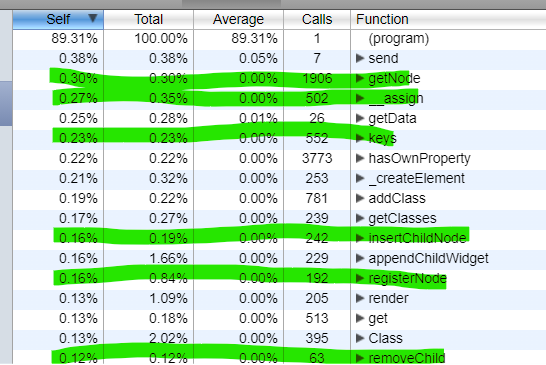Select the (program) row
The image size is (546, 365).
279,38
